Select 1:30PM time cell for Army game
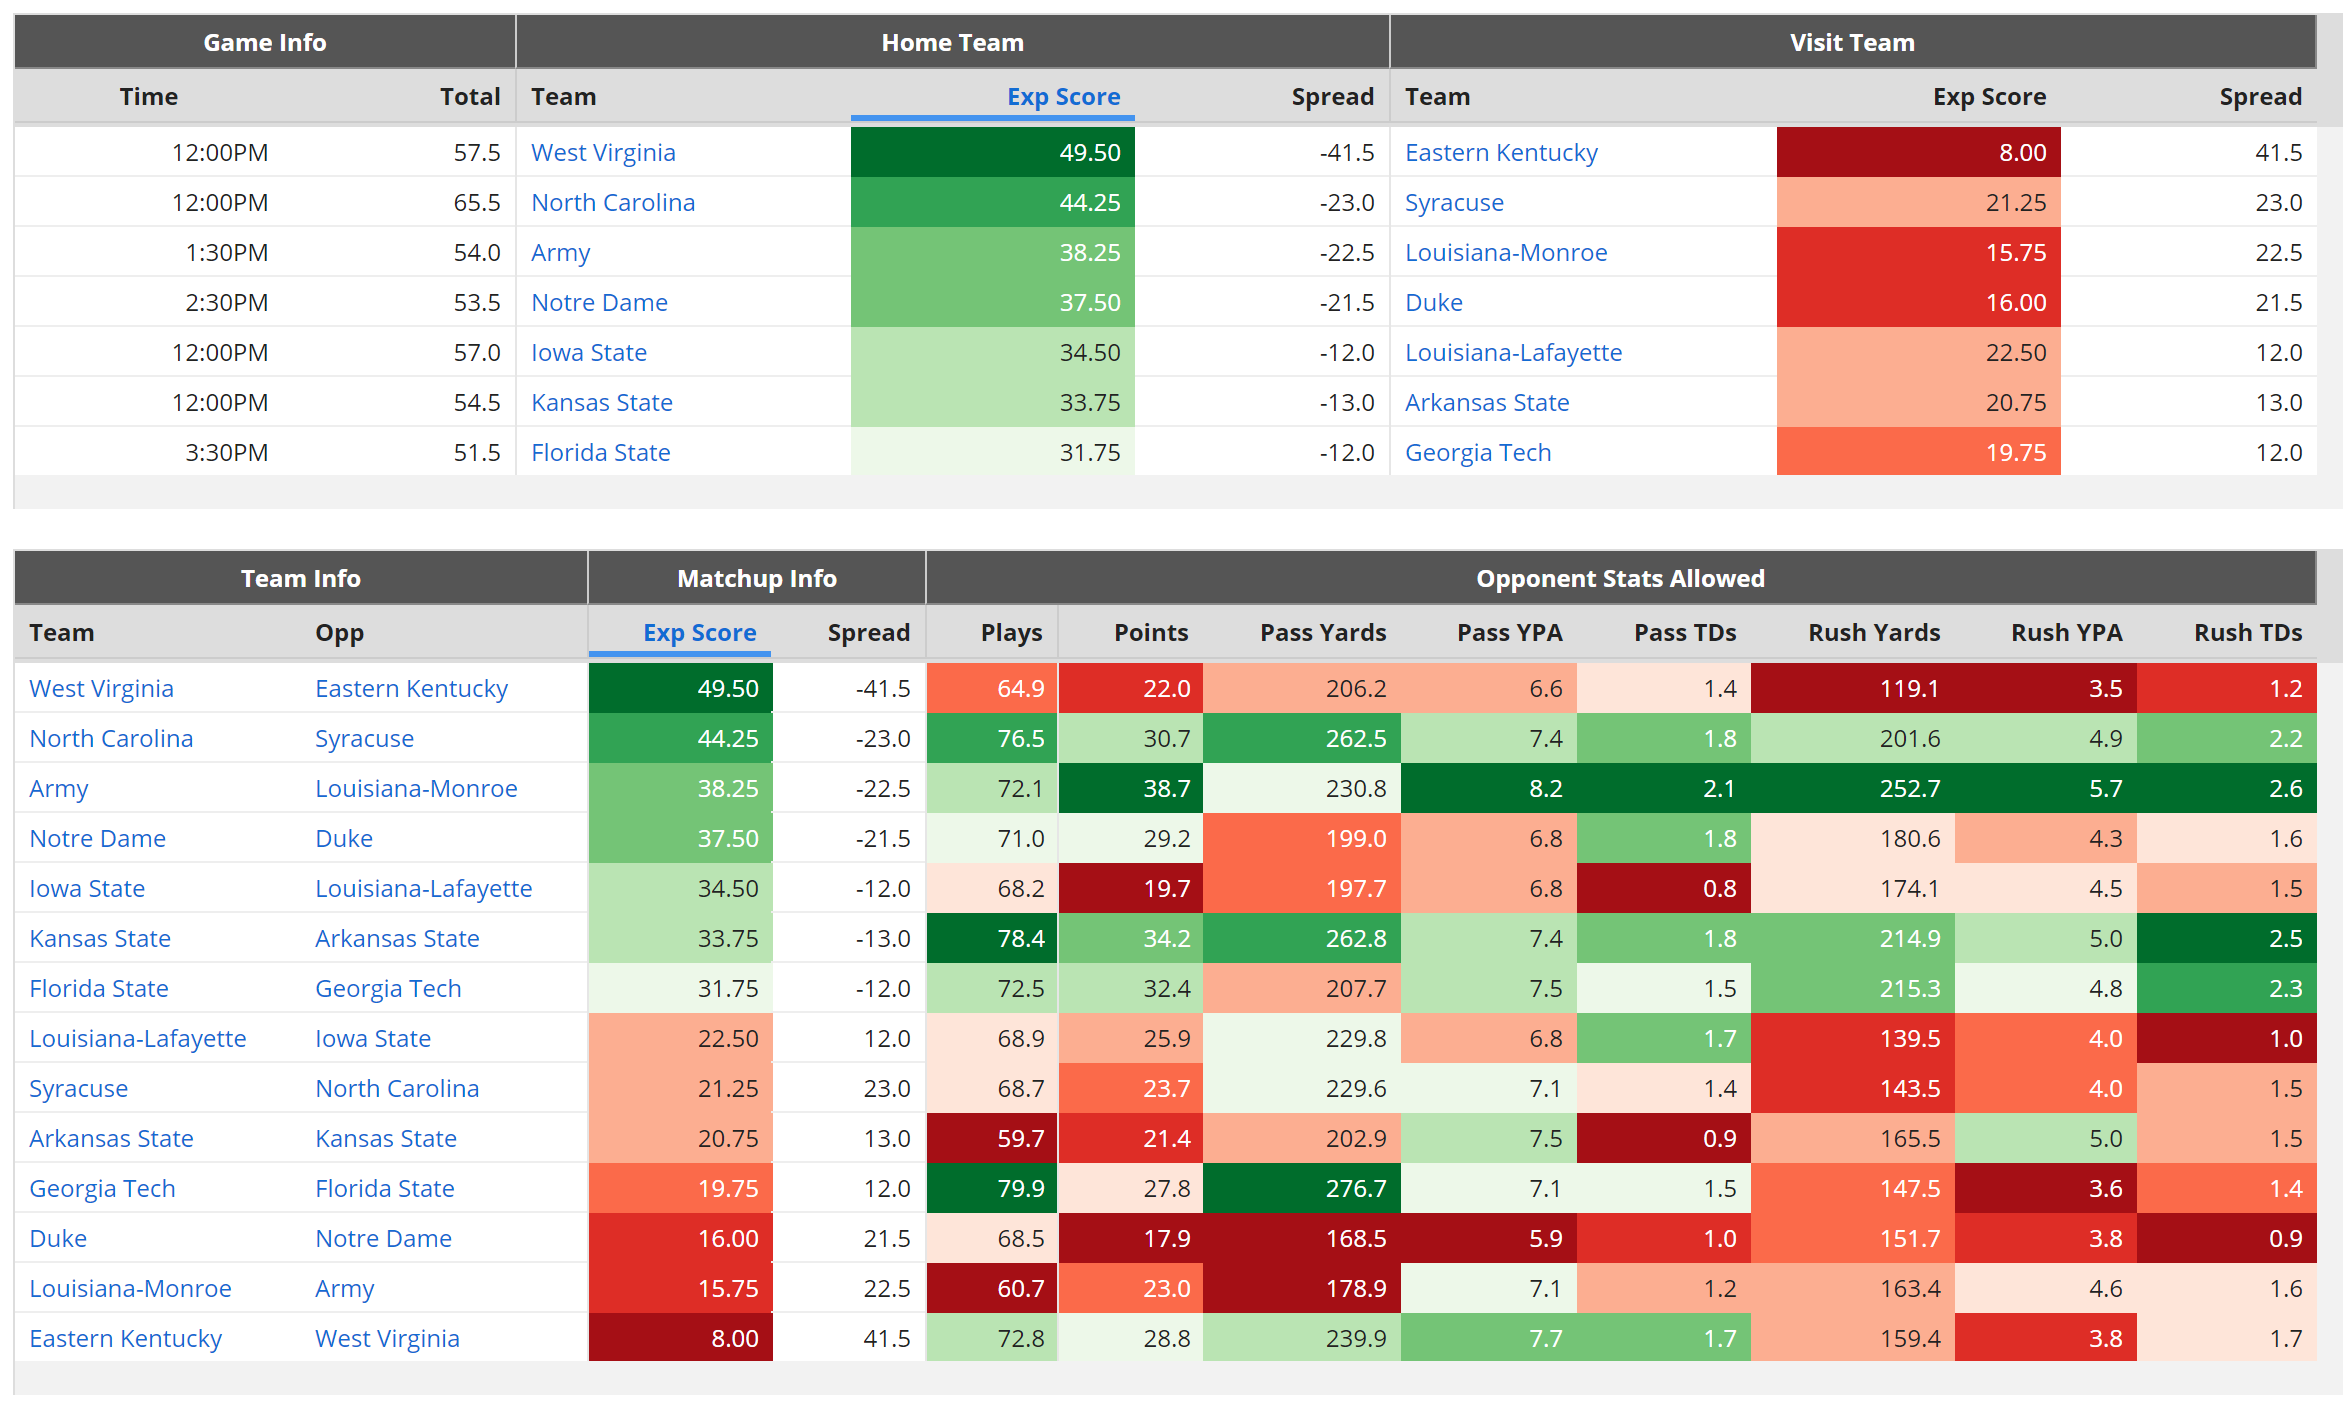The height and width of the screenshot is (1427, 2343). (x=149, y=252)
